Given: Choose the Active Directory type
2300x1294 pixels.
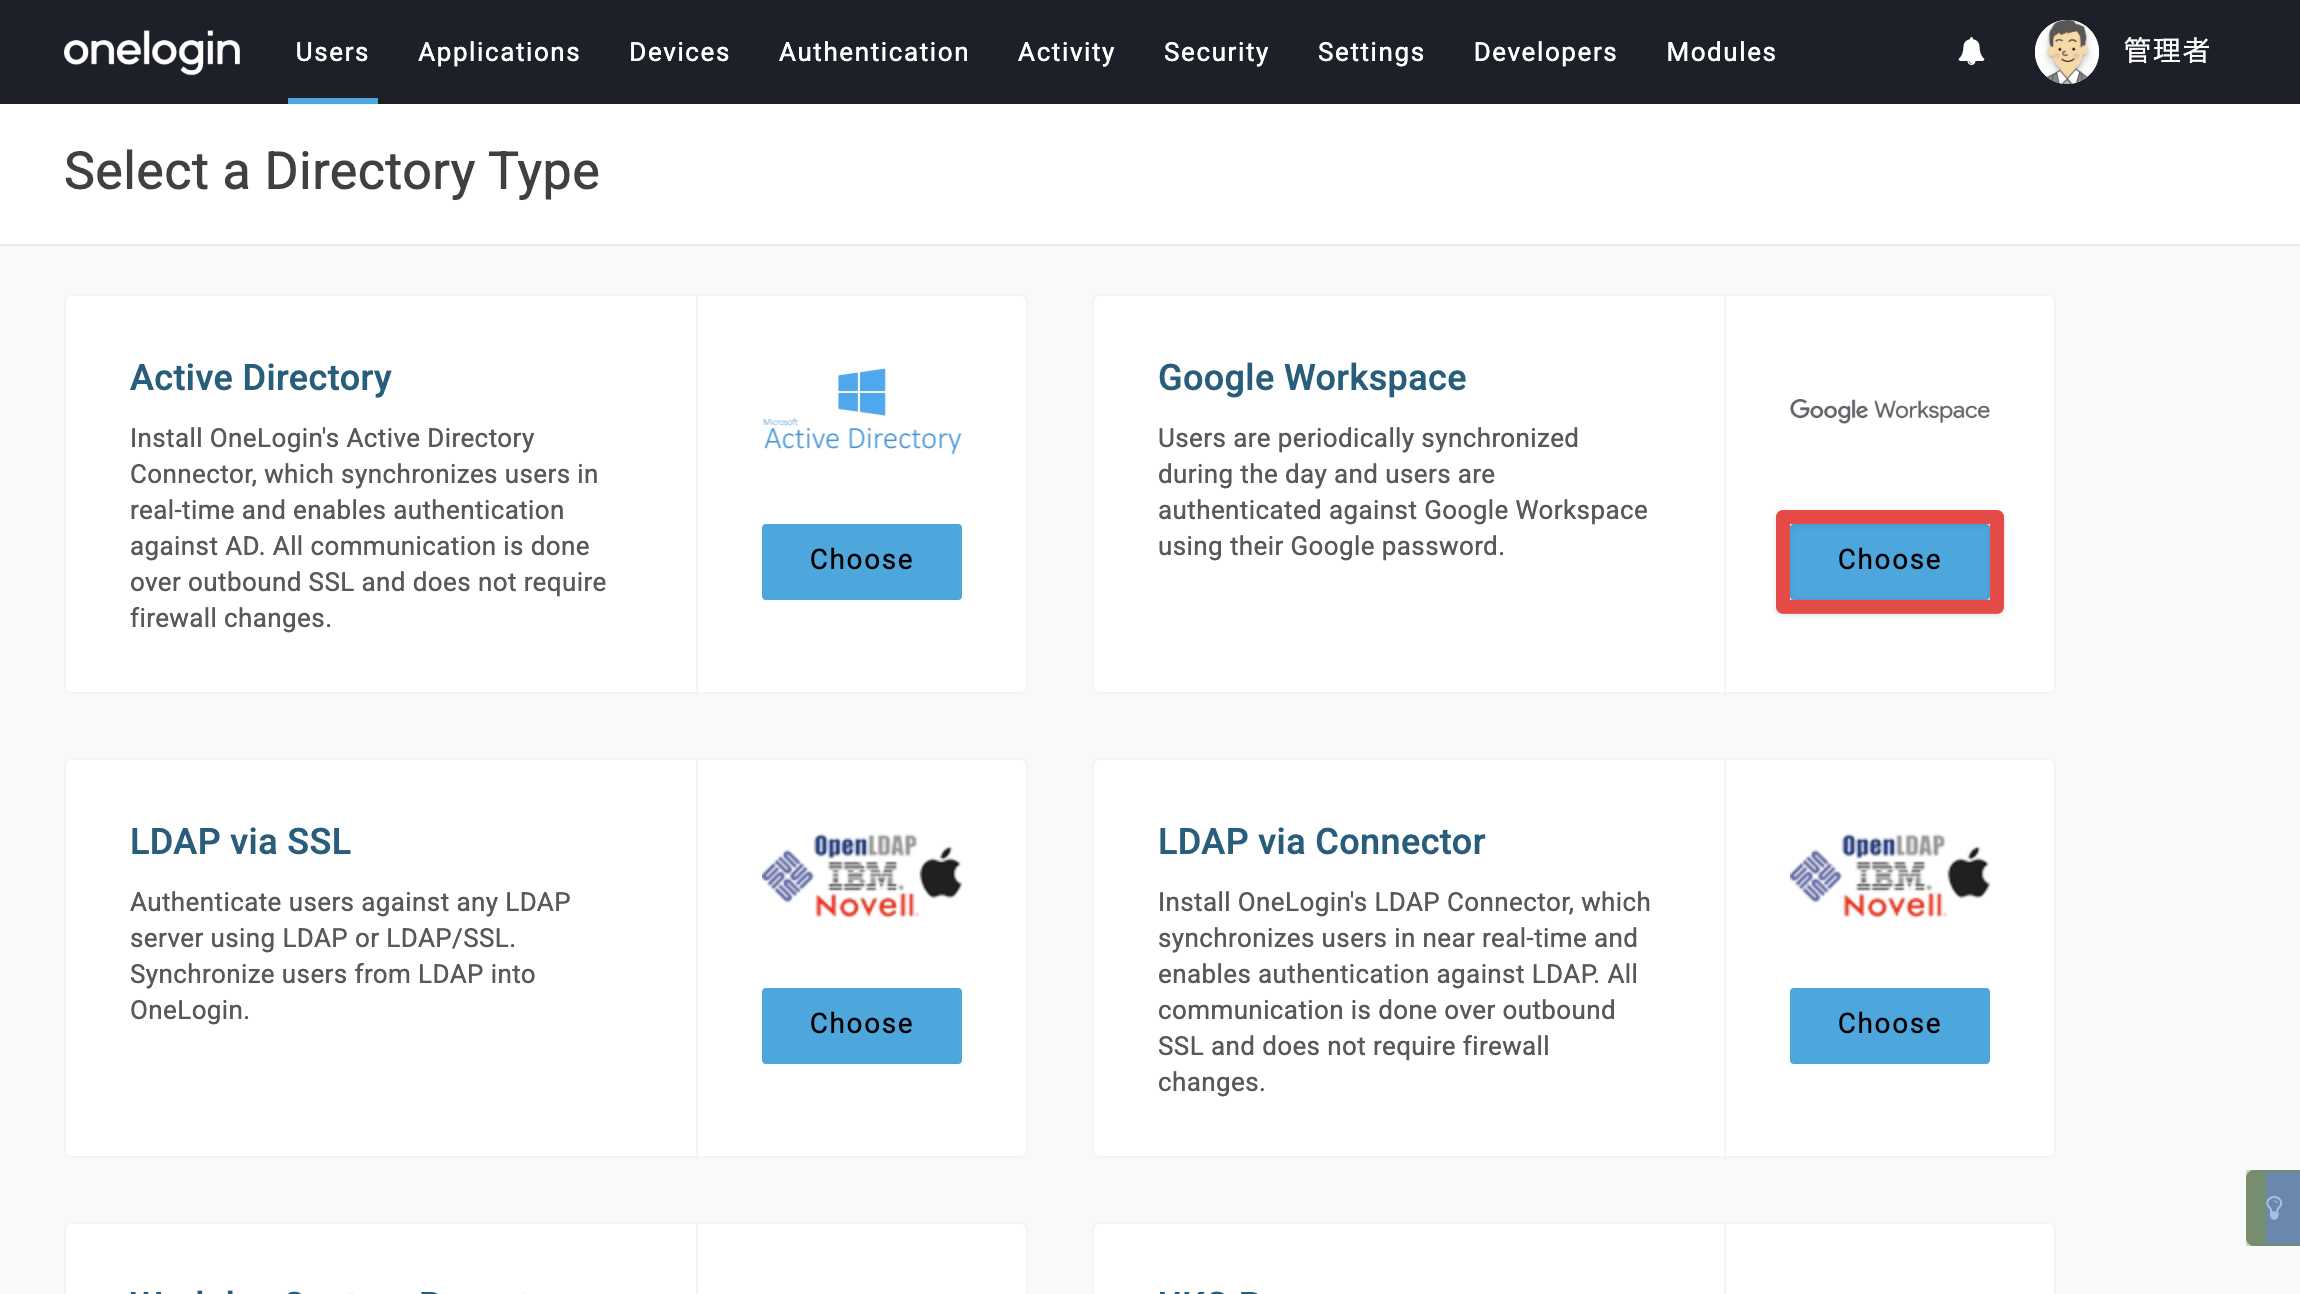Looking at the screenshot, I should tap(862, 561).
